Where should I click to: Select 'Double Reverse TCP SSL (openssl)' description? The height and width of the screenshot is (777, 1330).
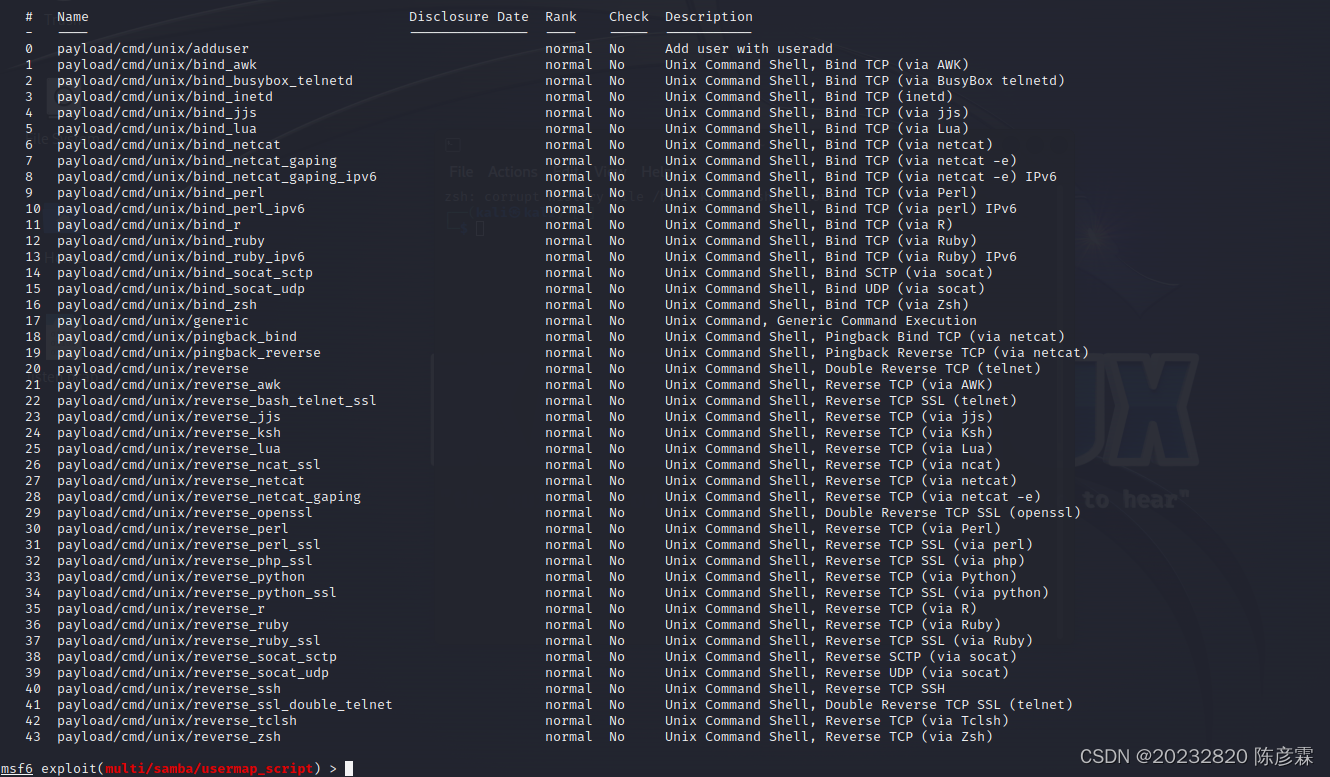953,513
